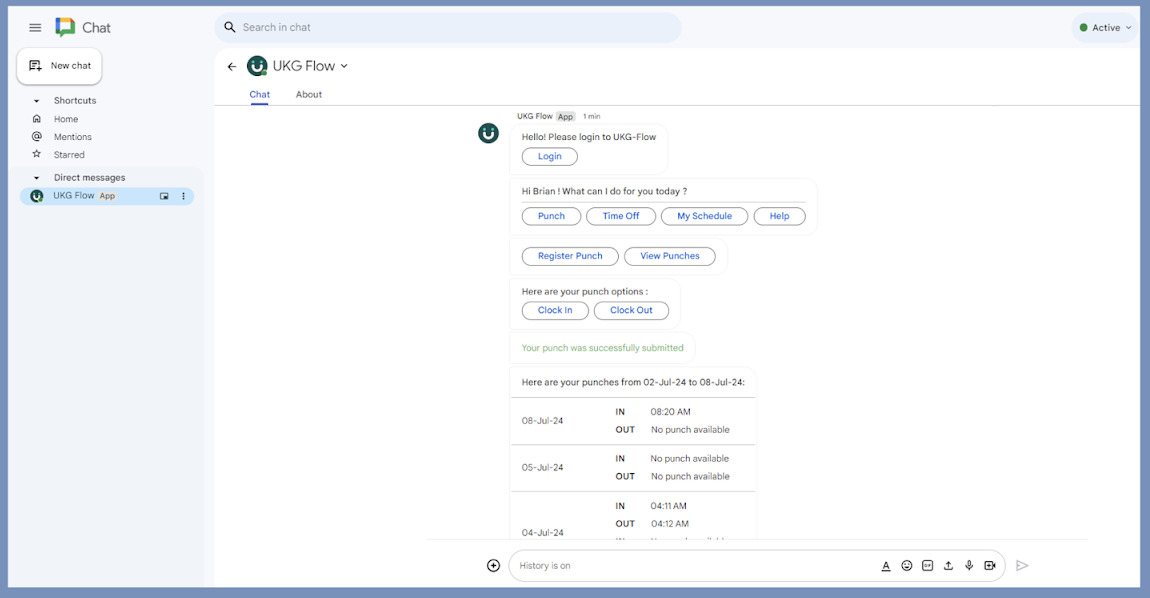Open UKG Flow in pop-up window

coord(164,197)
